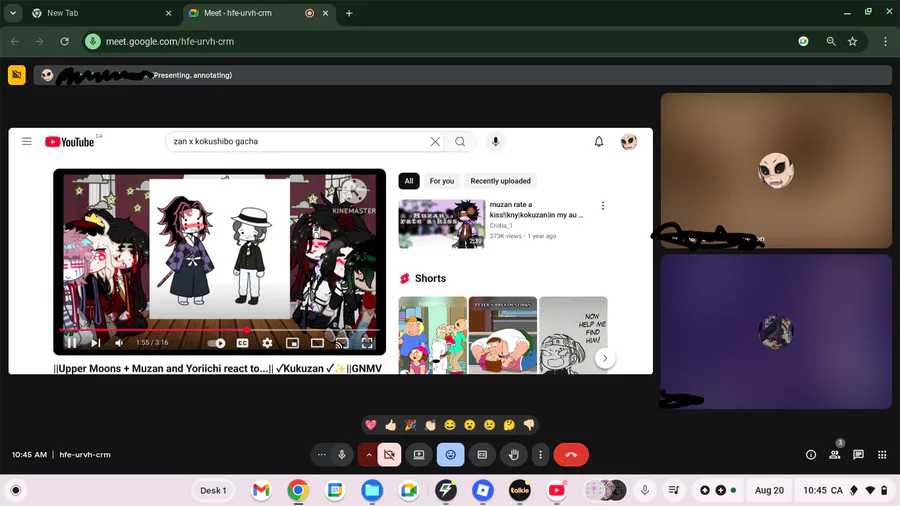
Task: Open Files app from the shelf
Action: (x=372, y=491)
